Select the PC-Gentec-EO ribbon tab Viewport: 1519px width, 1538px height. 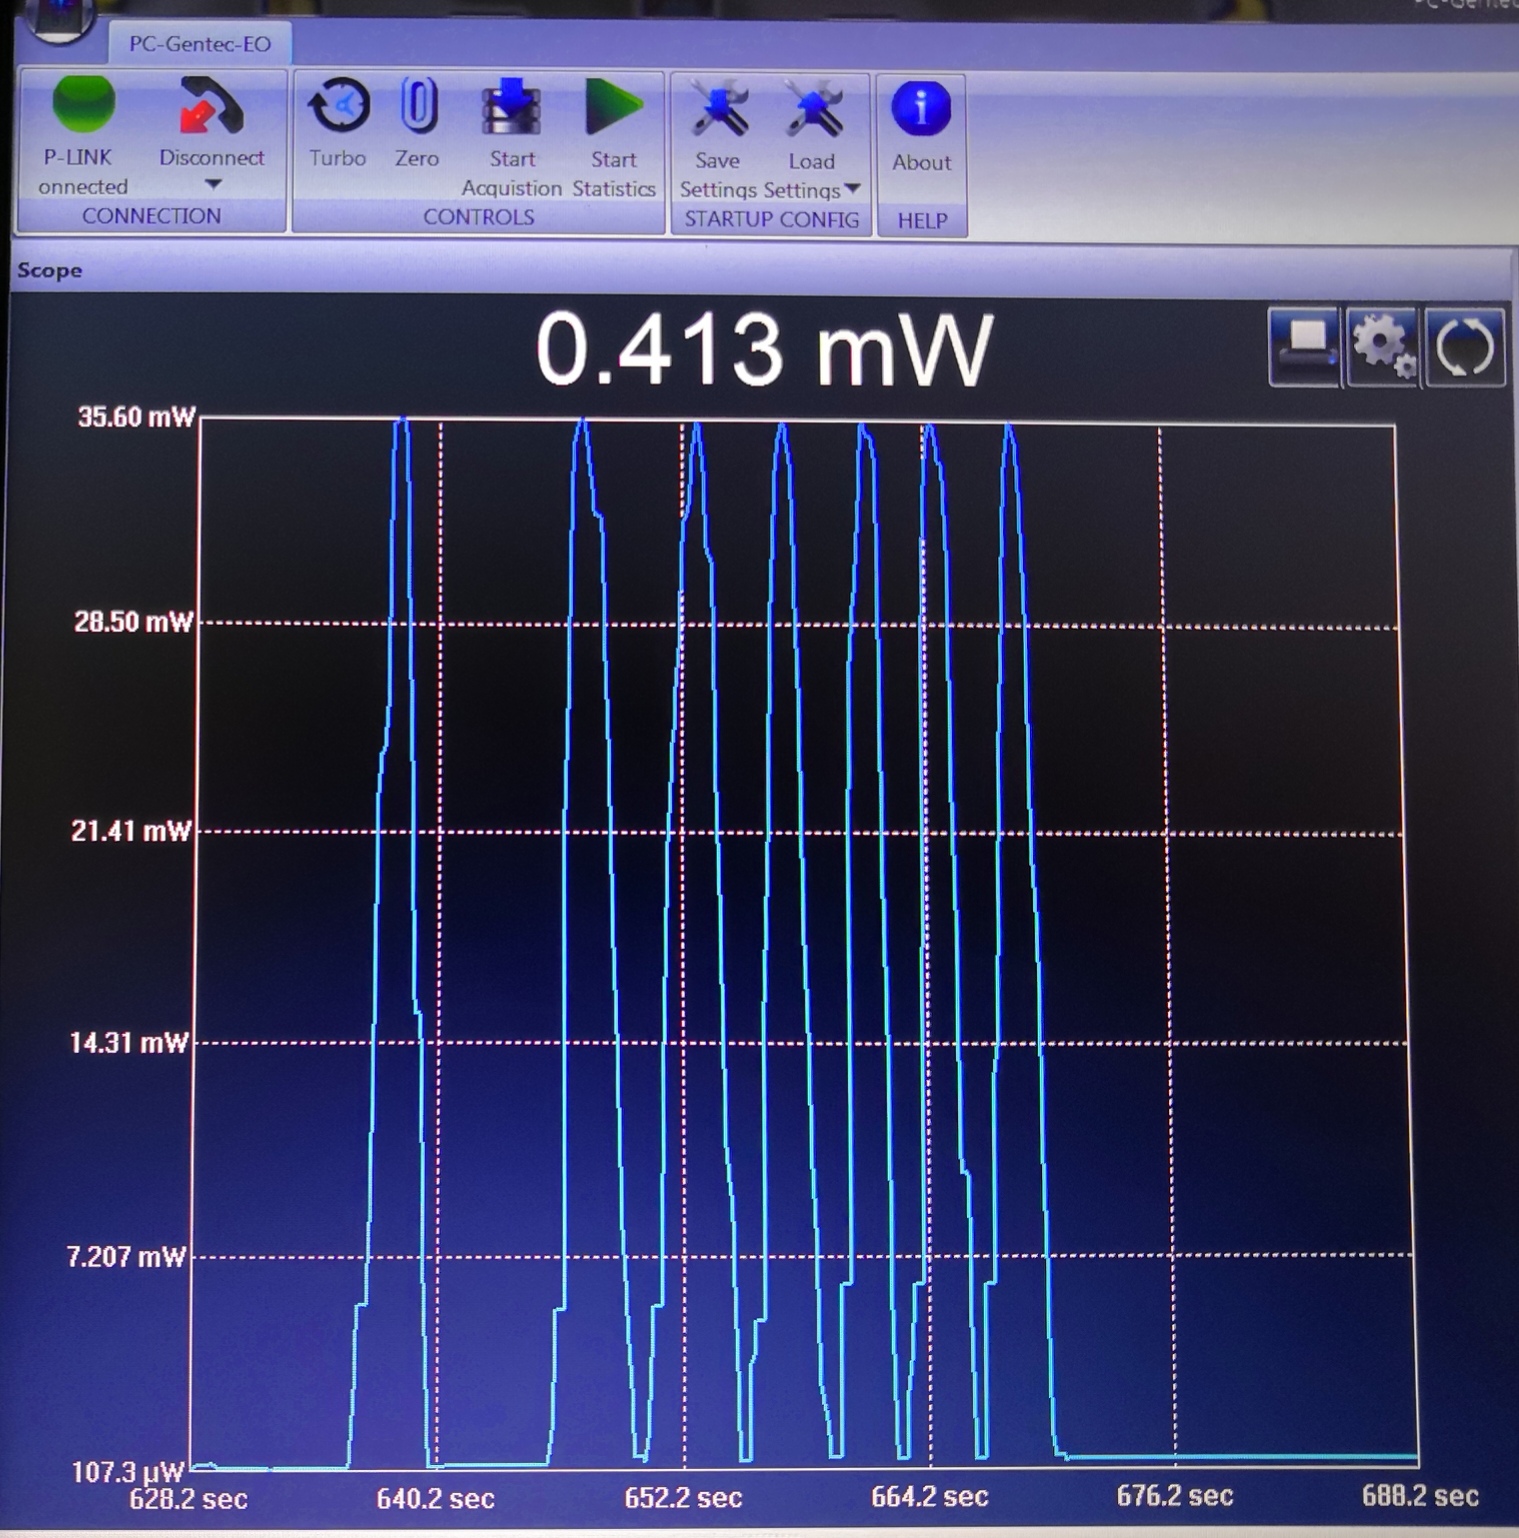point(200,44)
